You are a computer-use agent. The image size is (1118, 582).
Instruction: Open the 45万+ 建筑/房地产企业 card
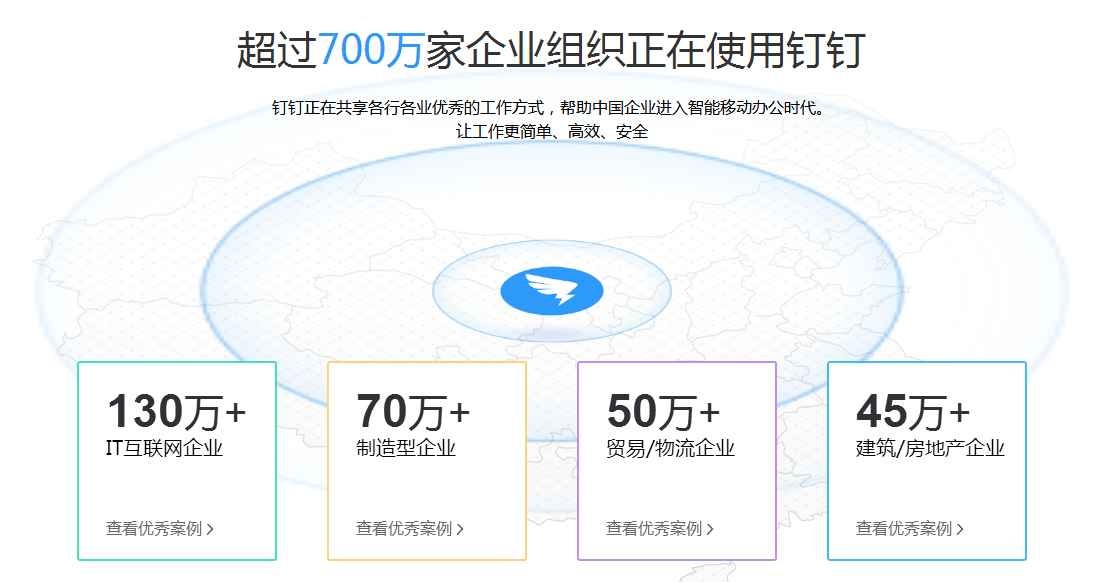(927, 461)
